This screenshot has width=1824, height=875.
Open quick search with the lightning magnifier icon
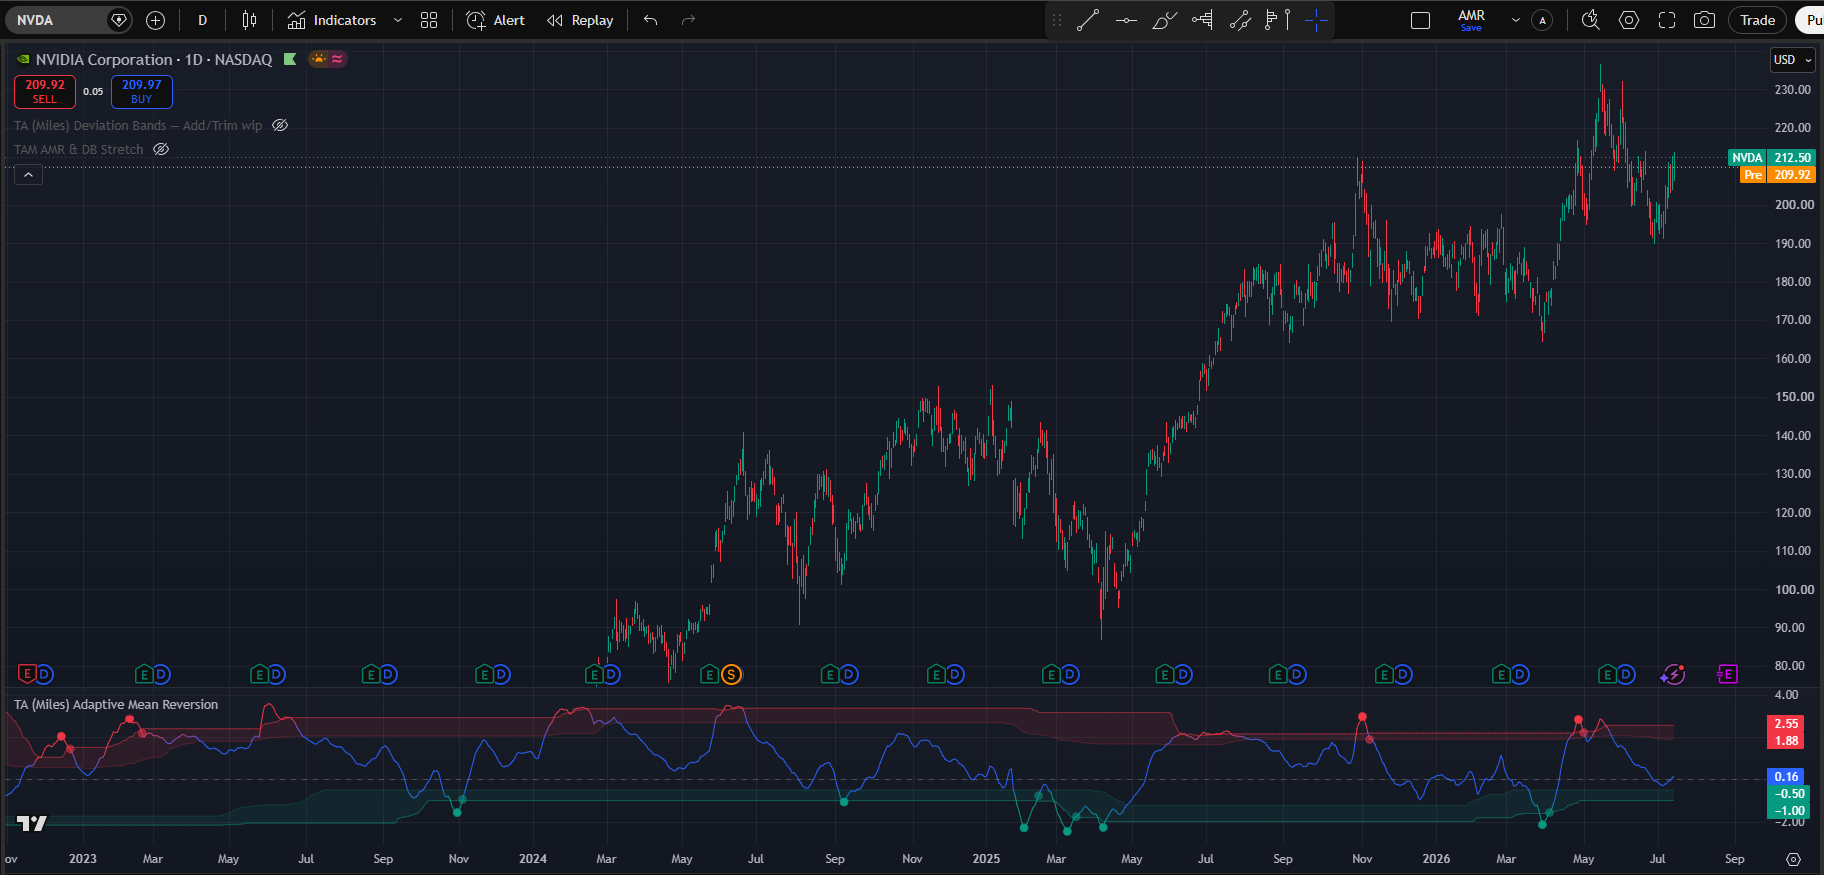(1591, 20)
